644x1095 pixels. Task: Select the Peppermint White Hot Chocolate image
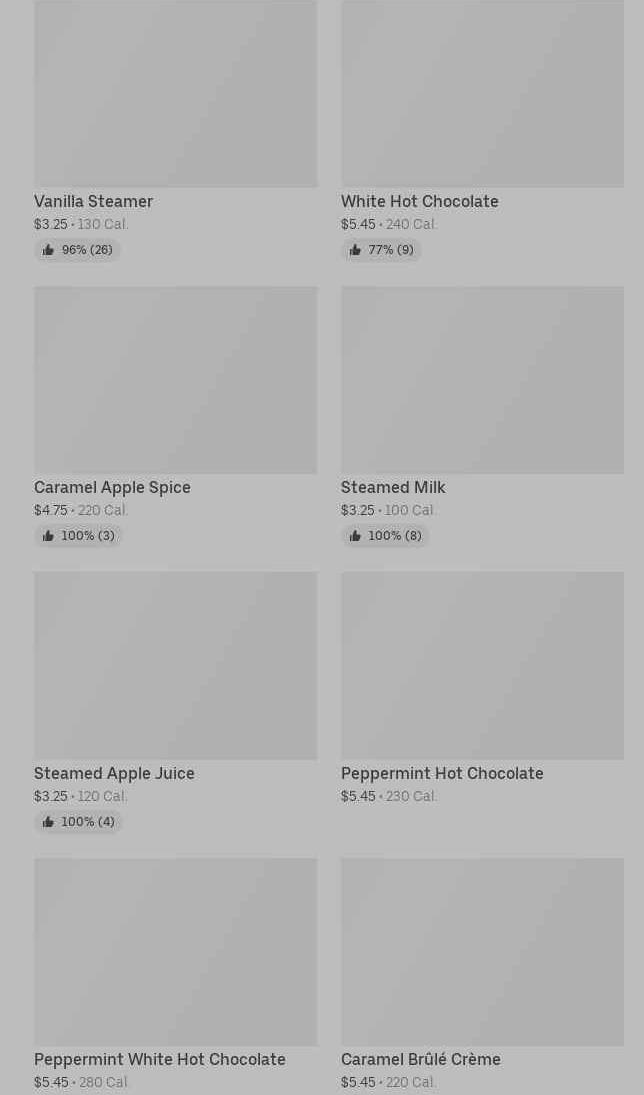(x=175, y=952)
